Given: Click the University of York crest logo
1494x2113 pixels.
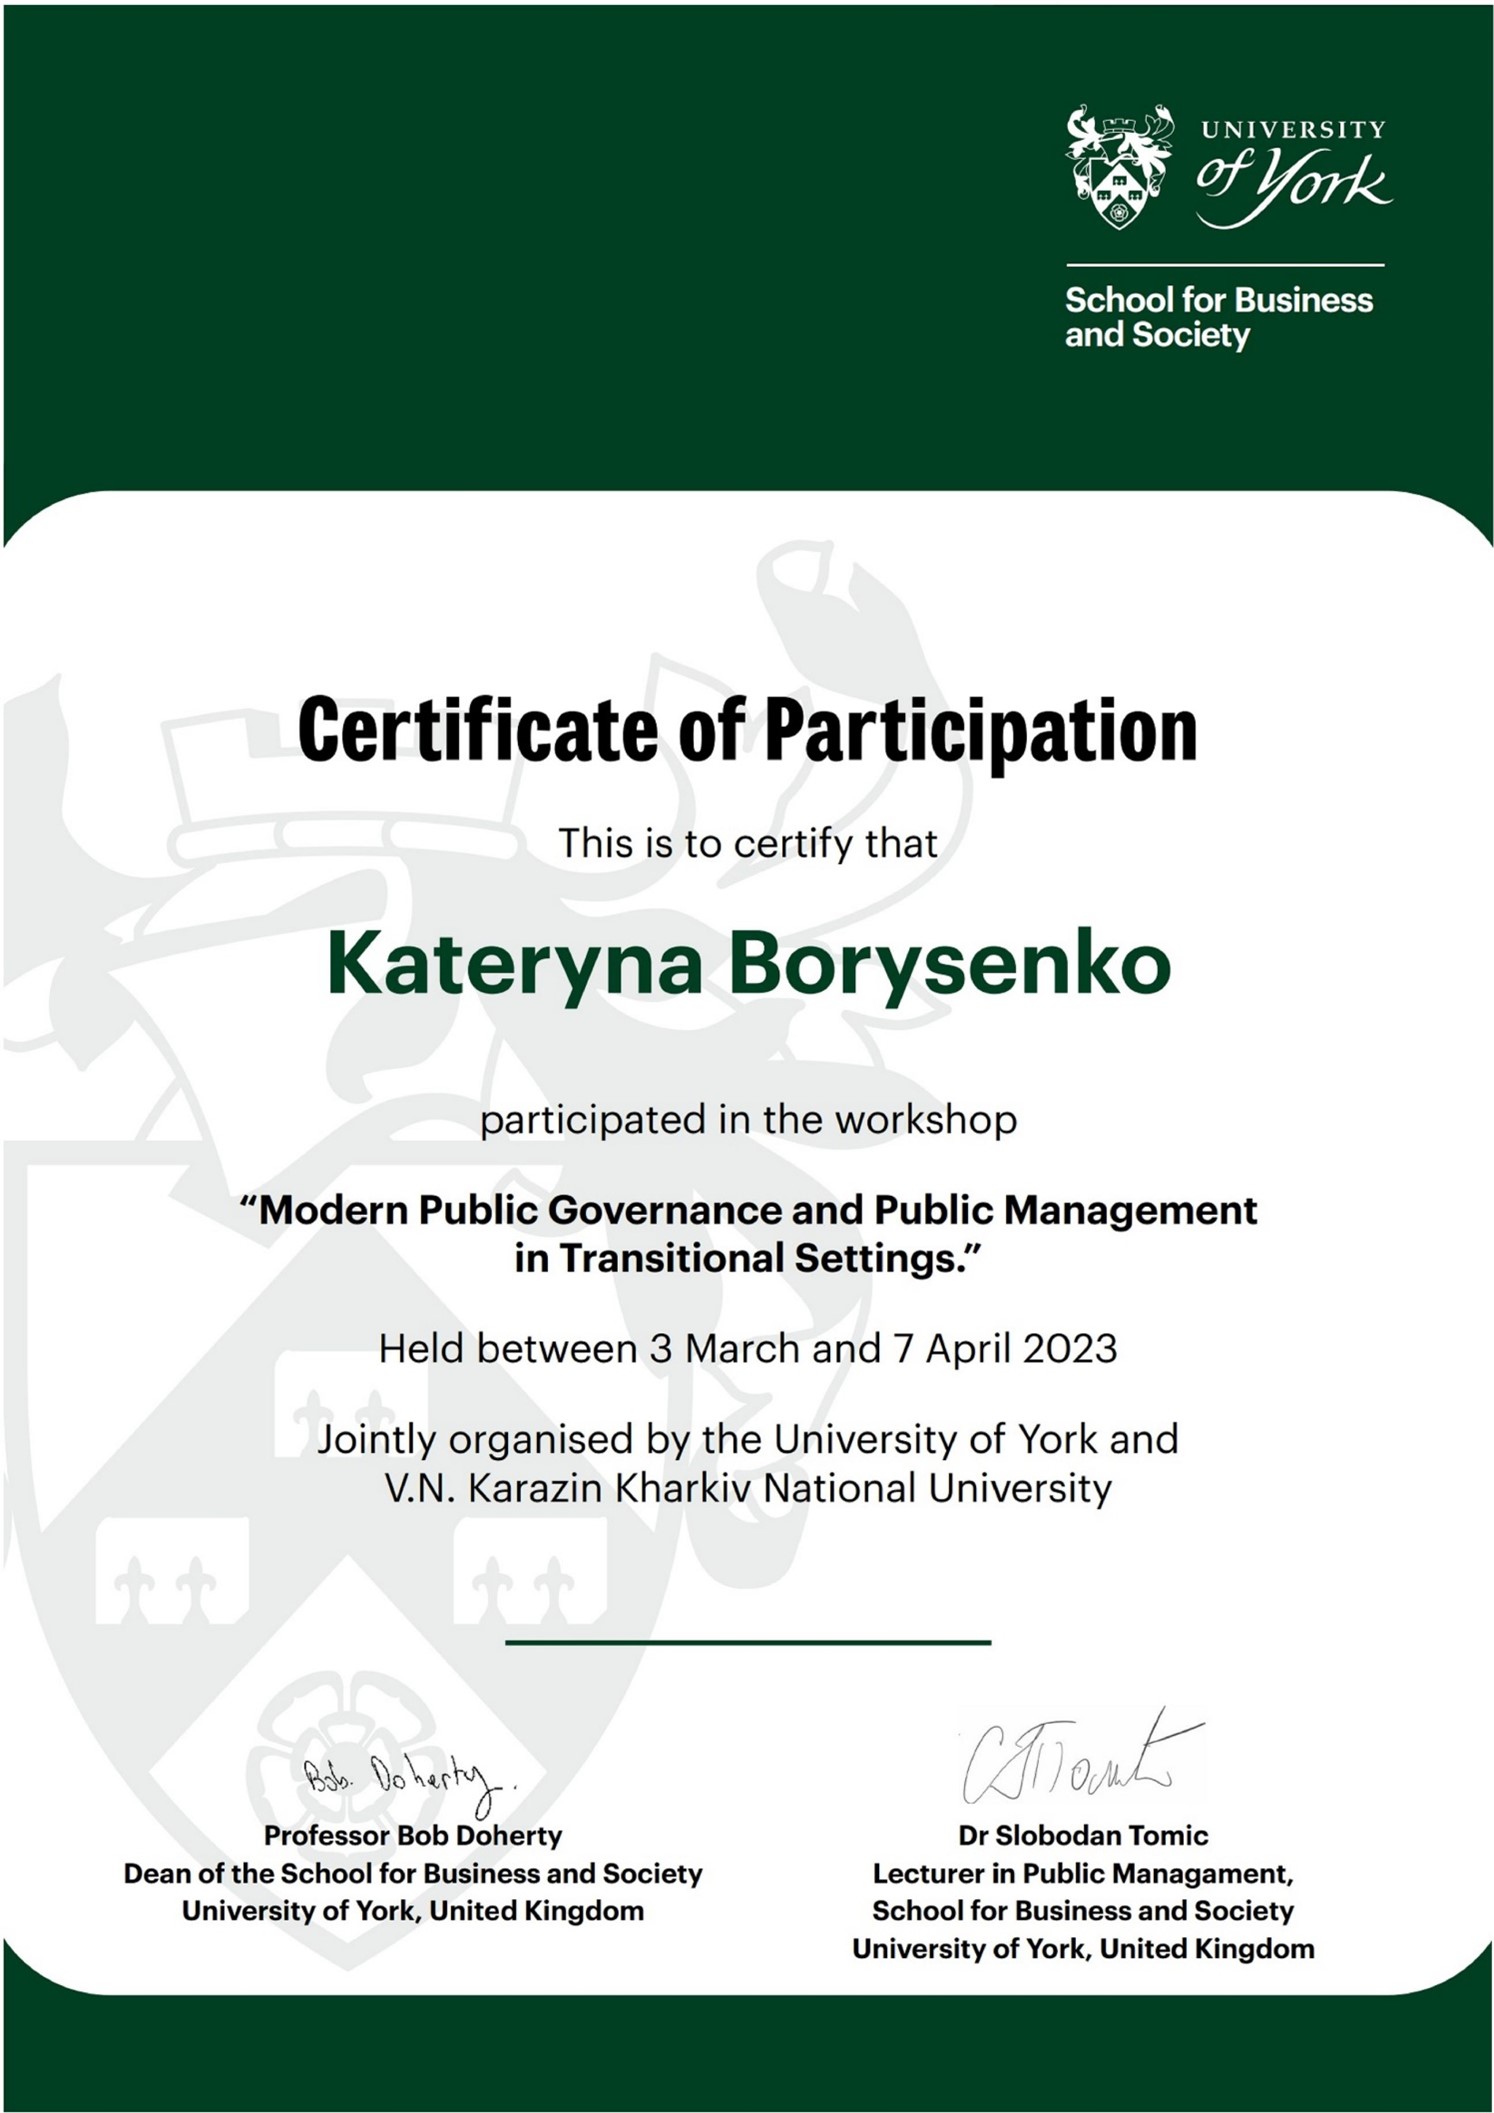Looking at the screenshot, I should (x=1118, y=165).
